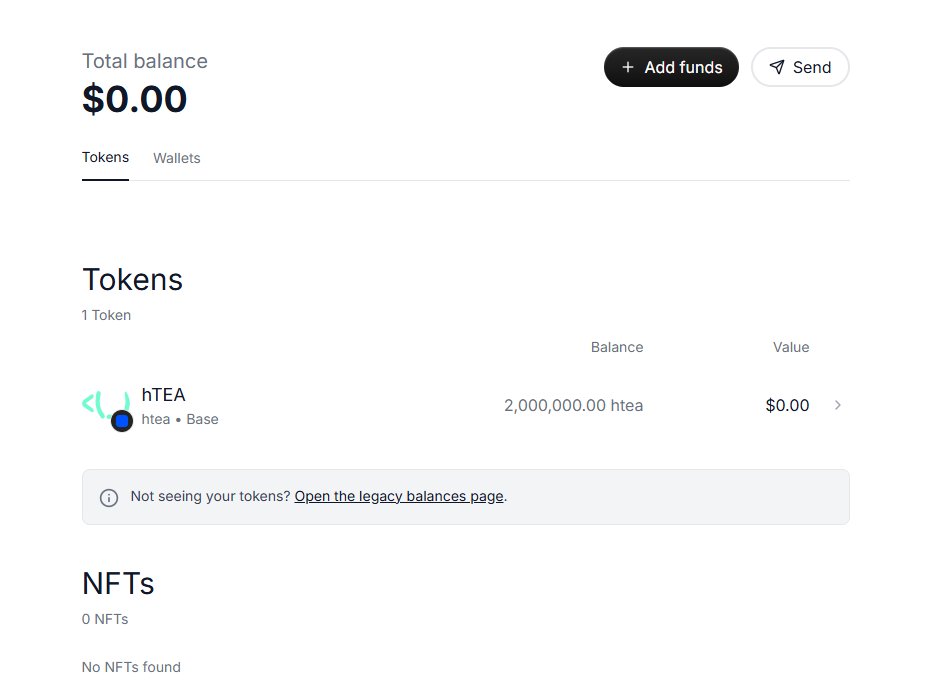The image size is (950, 691).
Task: Click the blue Base network badge
Action: tap(122, 420)
